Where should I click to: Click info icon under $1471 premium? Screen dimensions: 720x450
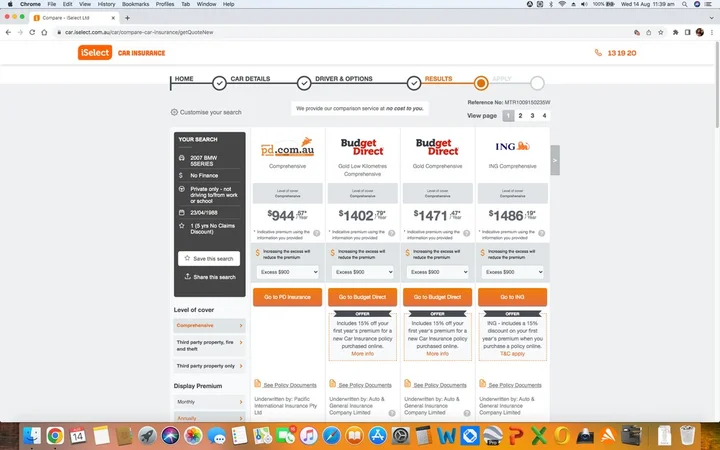pyautogui.click(x=467, y=233)
